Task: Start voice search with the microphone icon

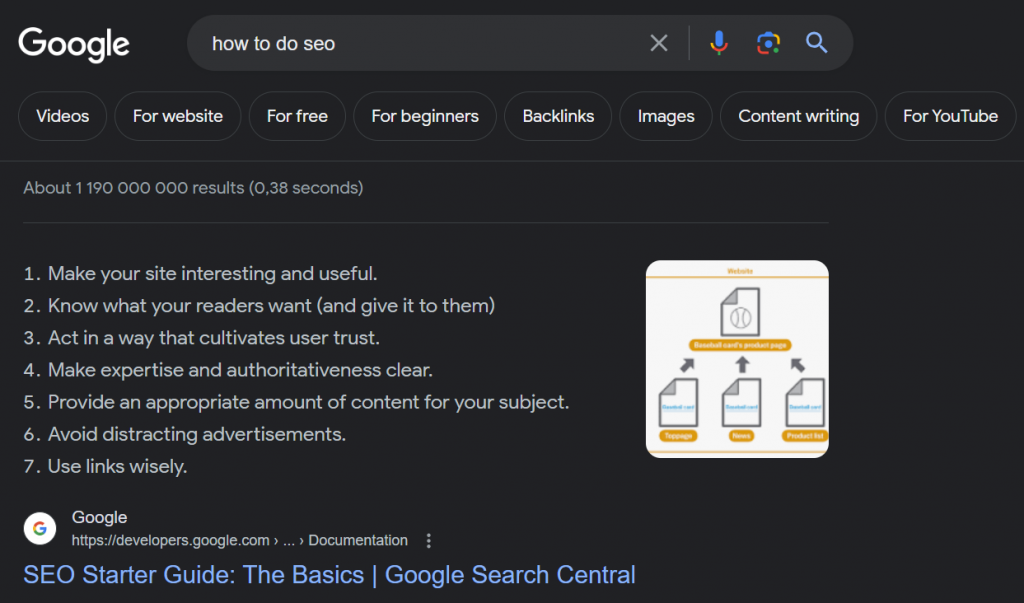Action: click(719, 43)
